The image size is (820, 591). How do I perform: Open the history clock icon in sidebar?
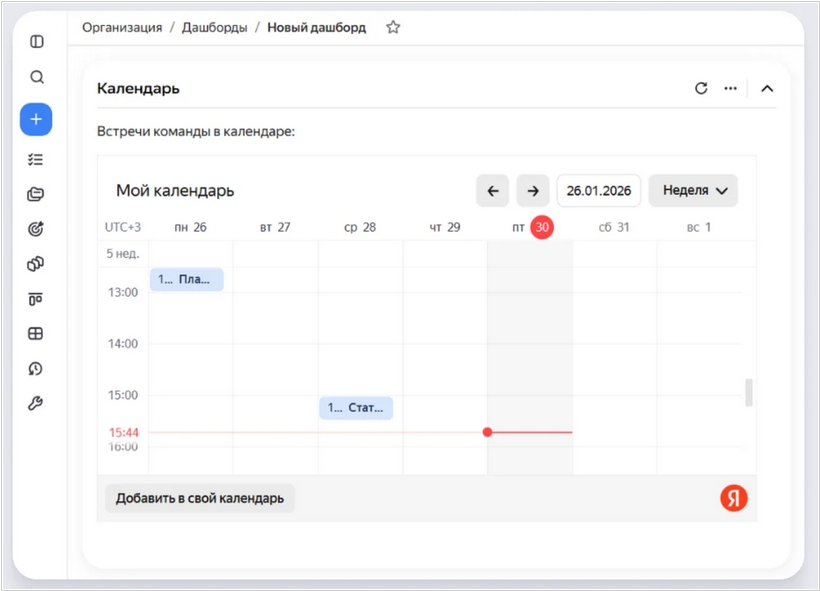(x=36, y=369)
